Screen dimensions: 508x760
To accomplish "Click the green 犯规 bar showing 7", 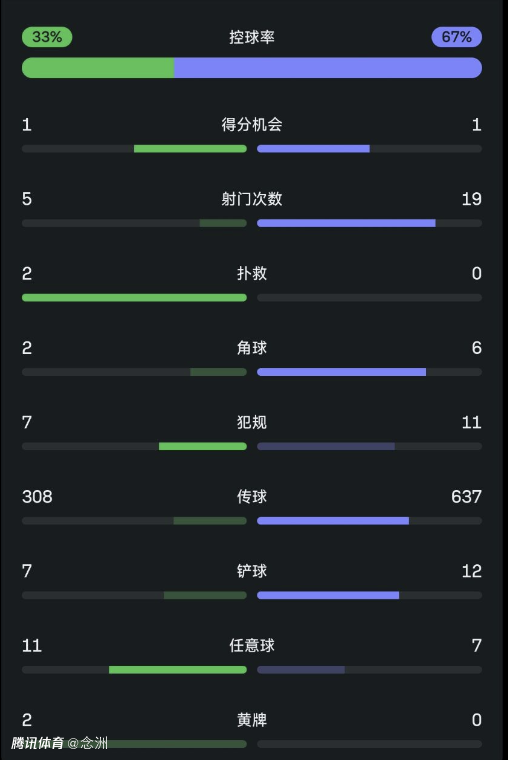I will (x=203, y=446).
